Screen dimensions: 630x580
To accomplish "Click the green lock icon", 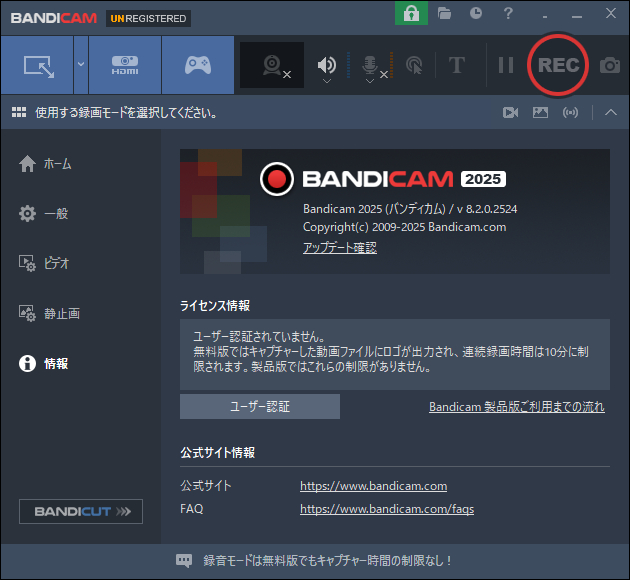I will (411, 13).
